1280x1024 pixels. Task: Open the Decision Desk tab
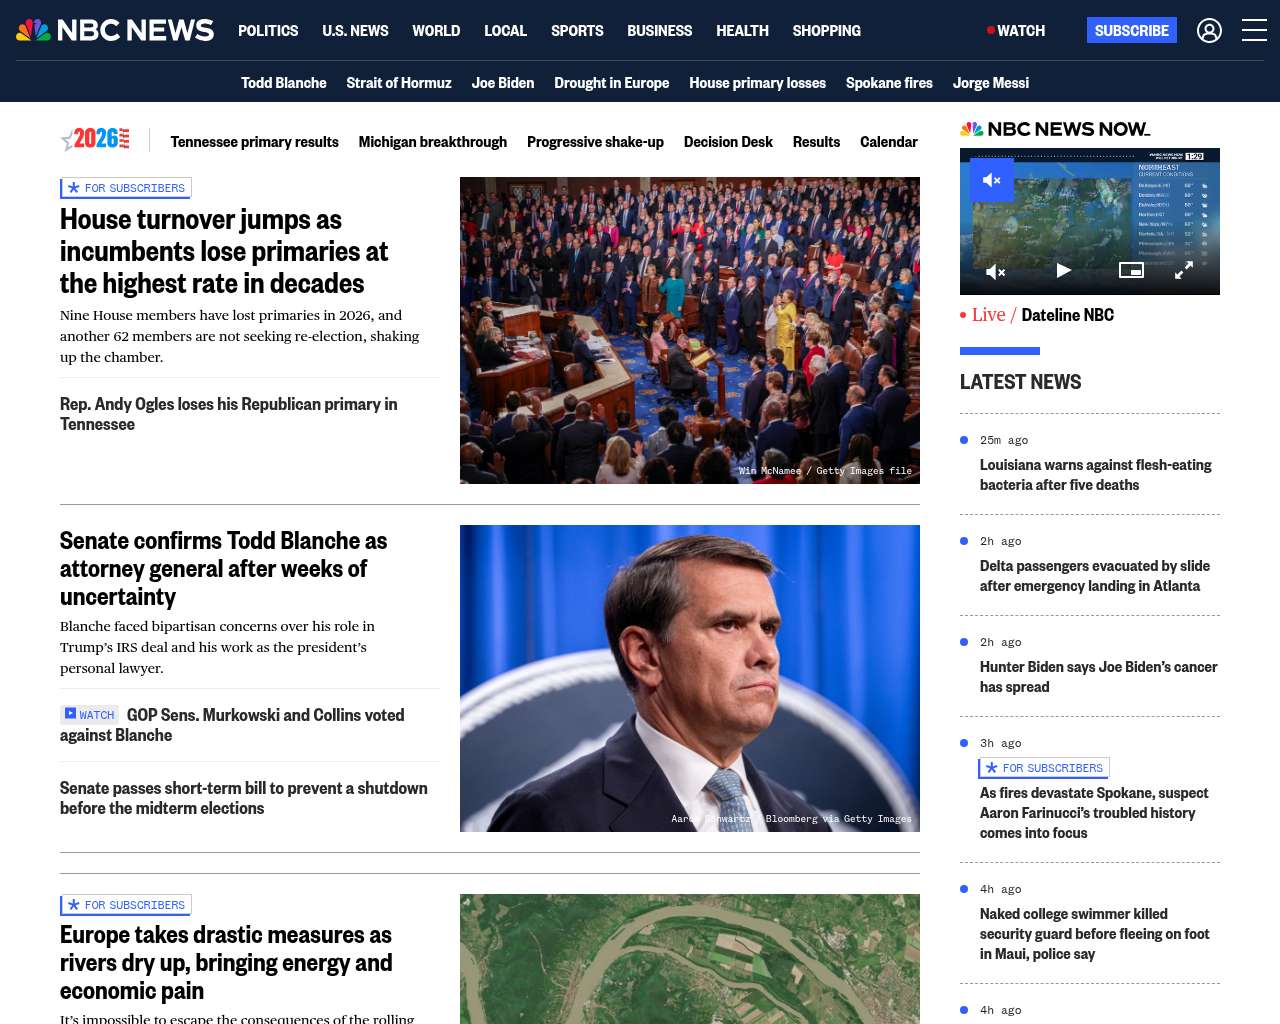click(x=728, y=142)
